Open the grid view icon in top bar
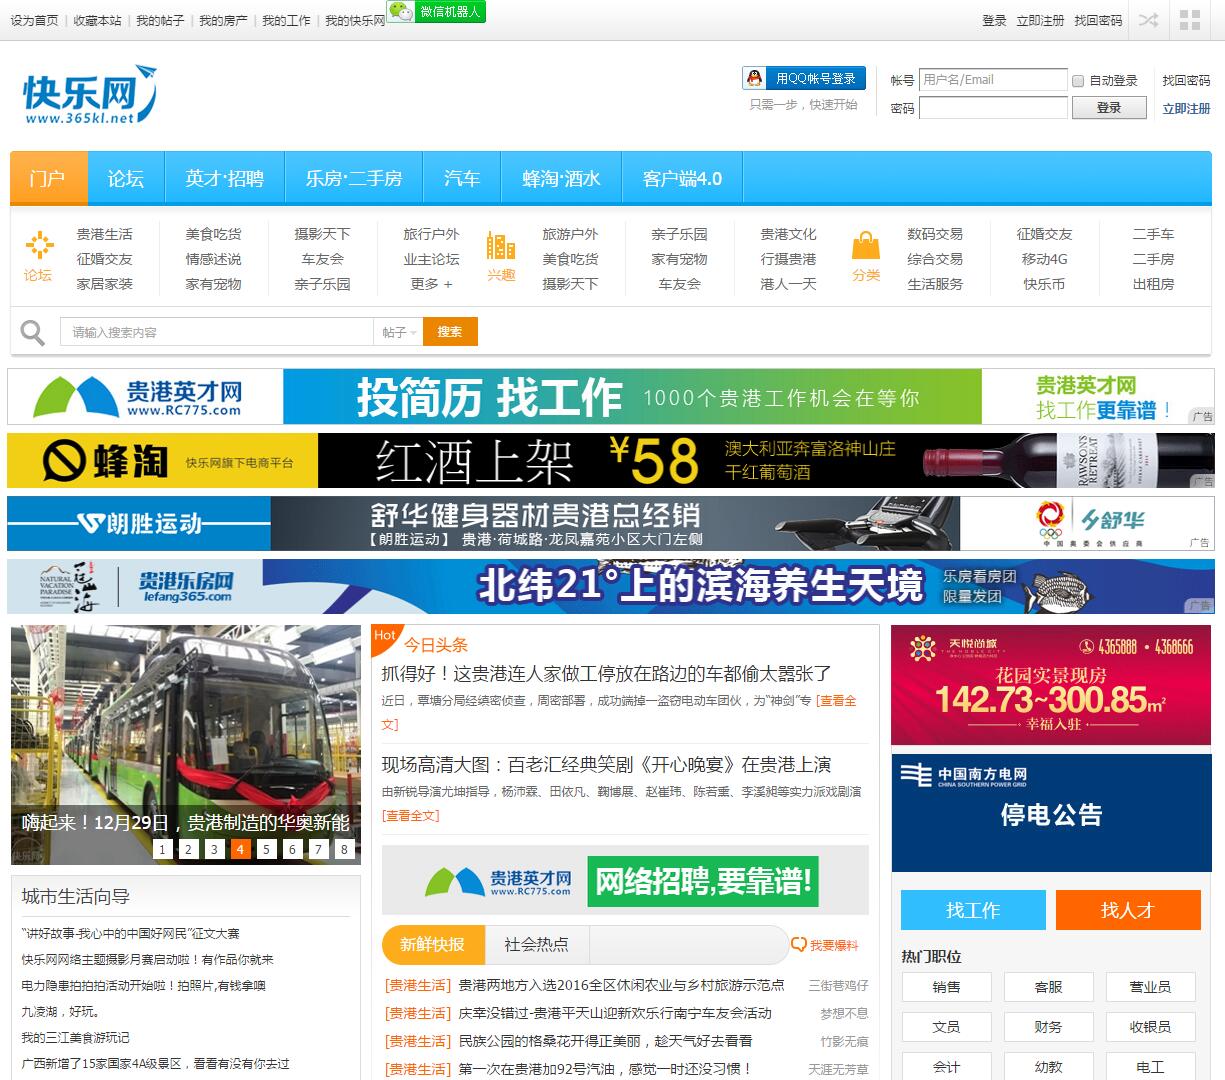The width and height of the screenshot is (1225, 1080). pos(1190,20)
